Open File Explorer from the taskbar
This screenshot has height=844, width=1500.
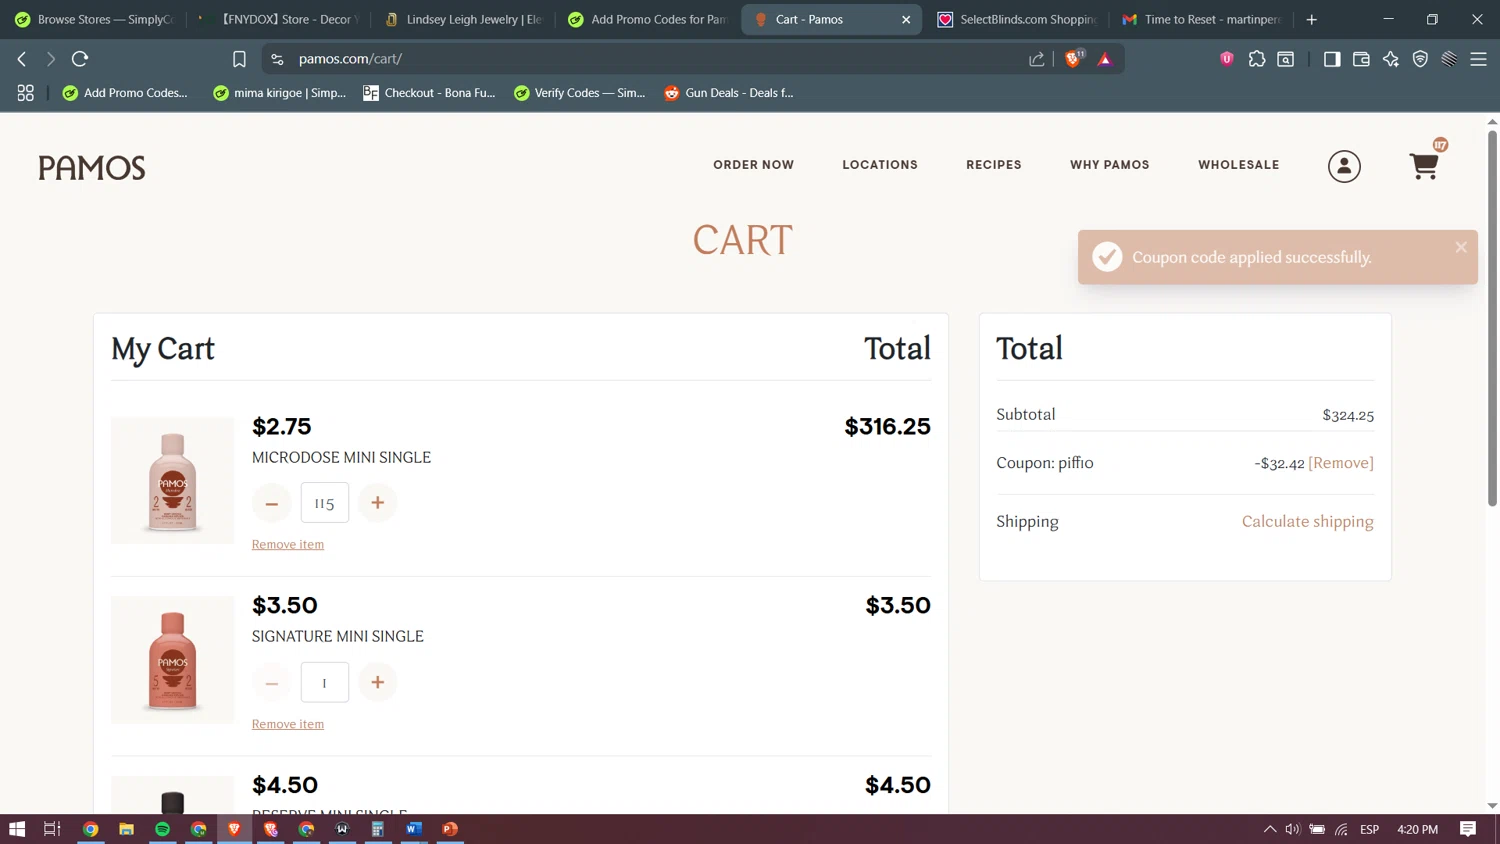[x=126, y=829]
